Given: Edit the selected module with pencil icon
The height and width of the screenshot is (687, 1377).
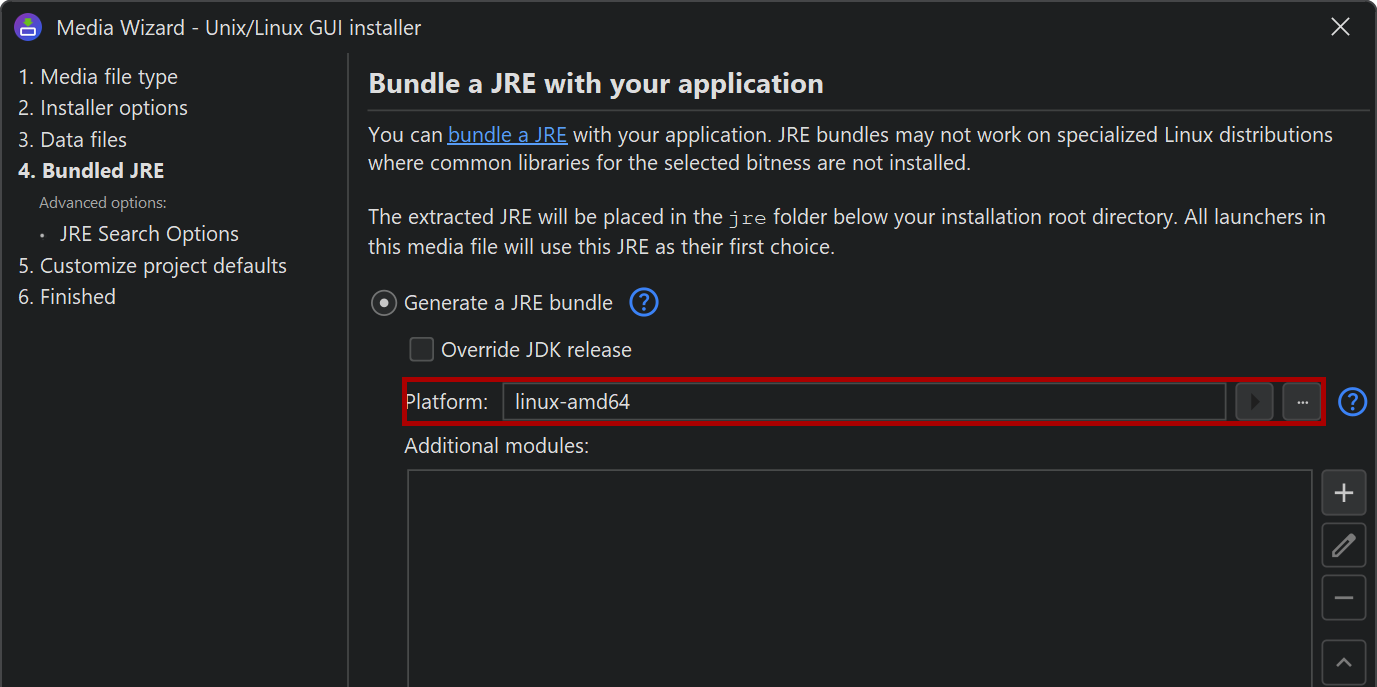Looking at the screenshot, I should (1343, 545).
